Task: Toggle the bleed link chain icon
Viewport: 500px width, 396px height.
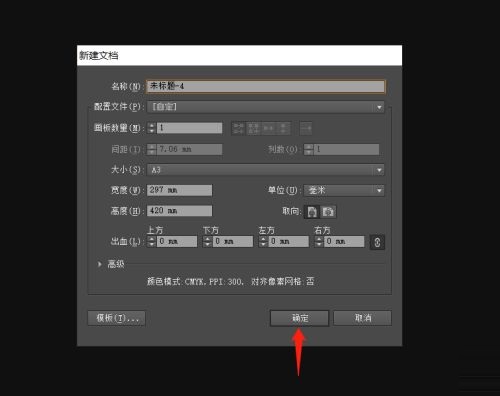Action: click(377, 242)
